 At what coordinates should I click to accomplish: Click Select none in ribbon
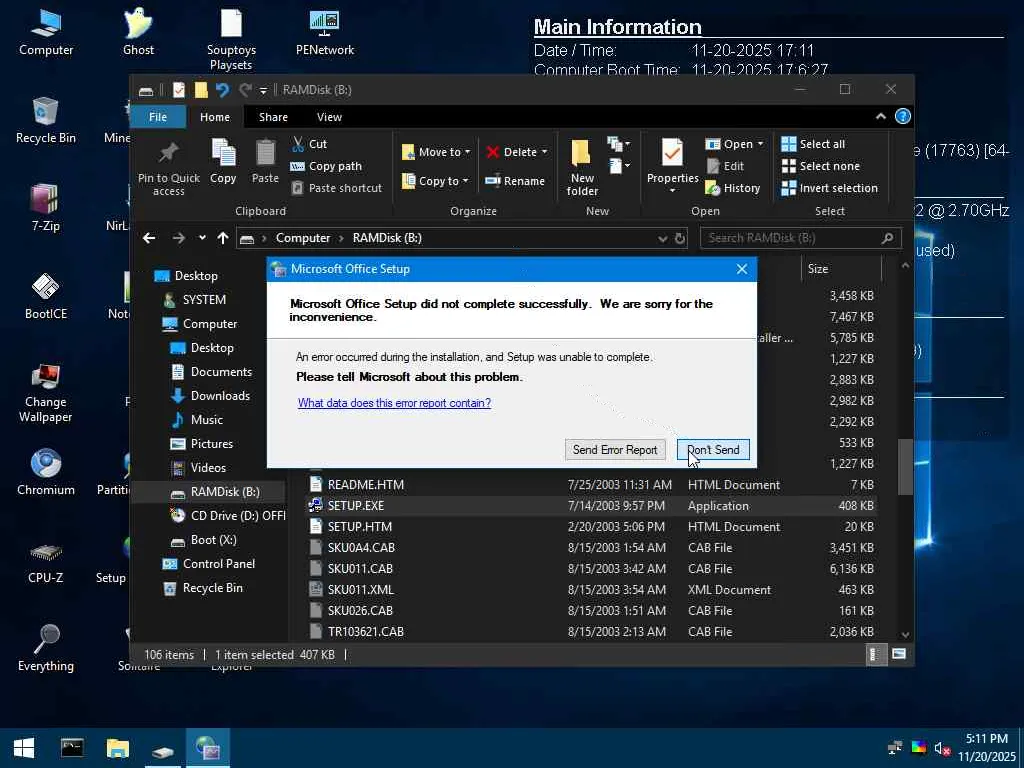820,166
